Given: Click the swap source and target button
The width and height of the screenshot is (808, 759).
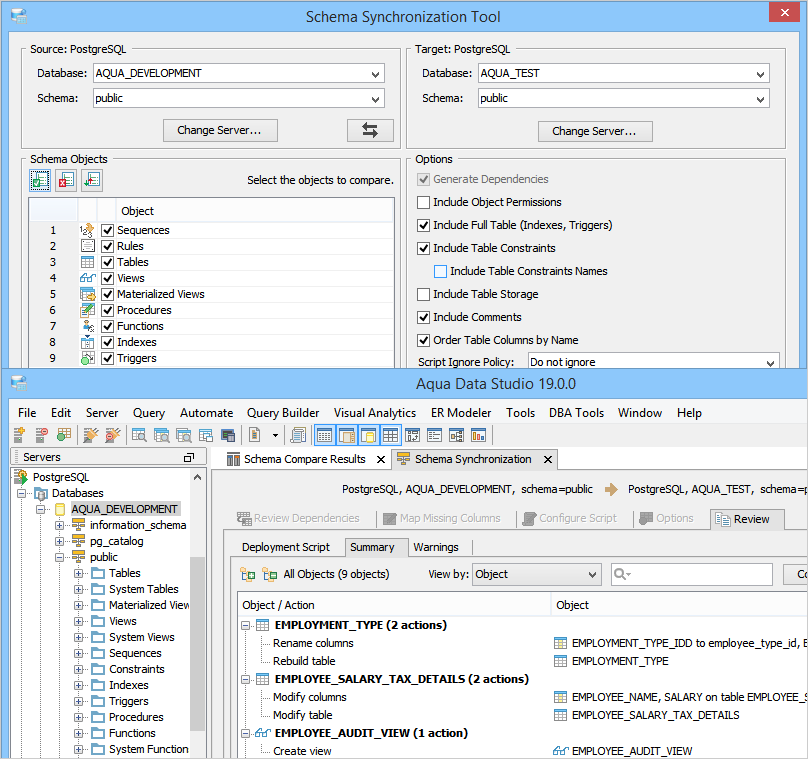Looking at the screenshot, I should click(x=370, y=130).
